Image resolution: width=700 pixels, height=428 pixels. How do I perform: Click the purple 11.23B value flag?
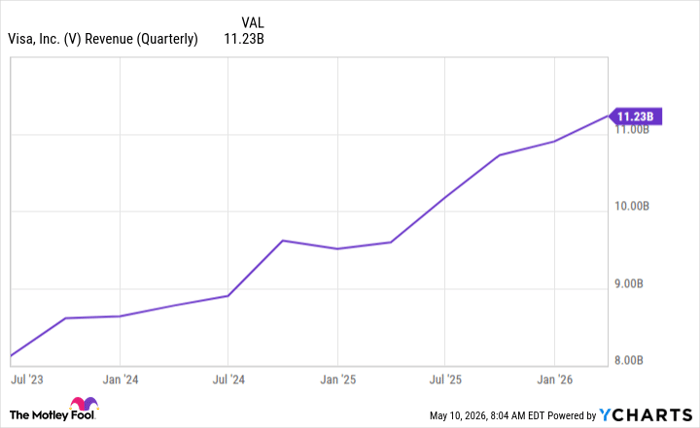(635, 116)
